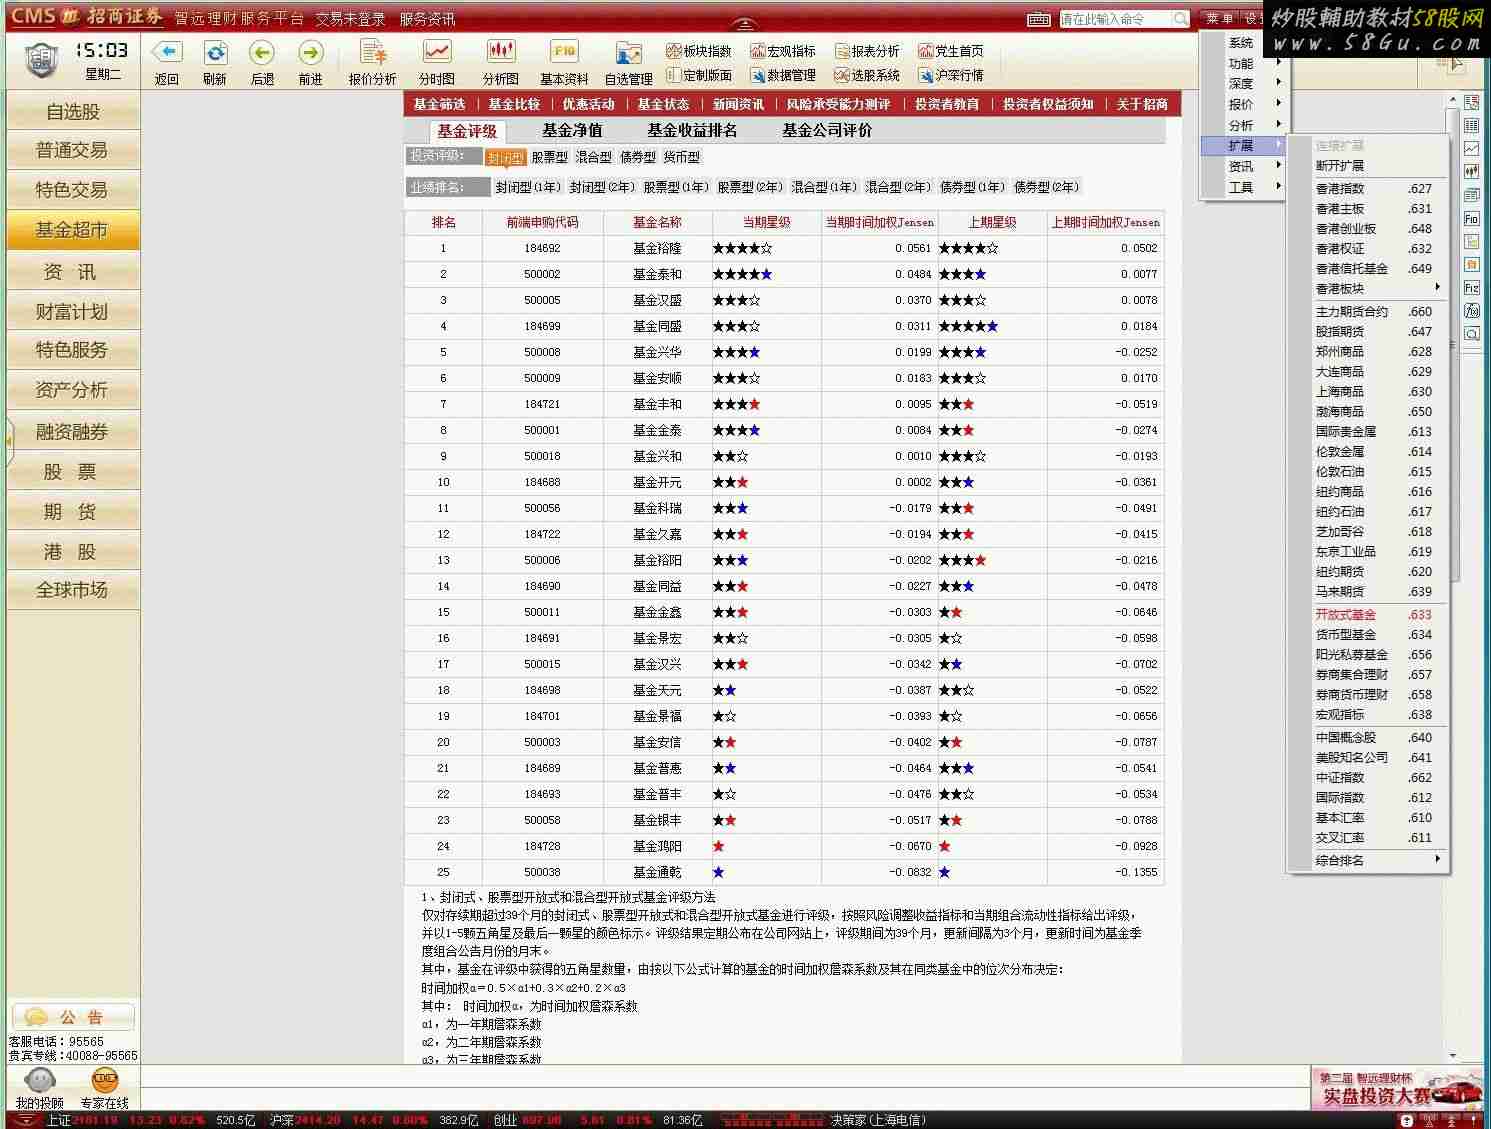Open 融资融券 in left sidebar

[x=73, y=431]
